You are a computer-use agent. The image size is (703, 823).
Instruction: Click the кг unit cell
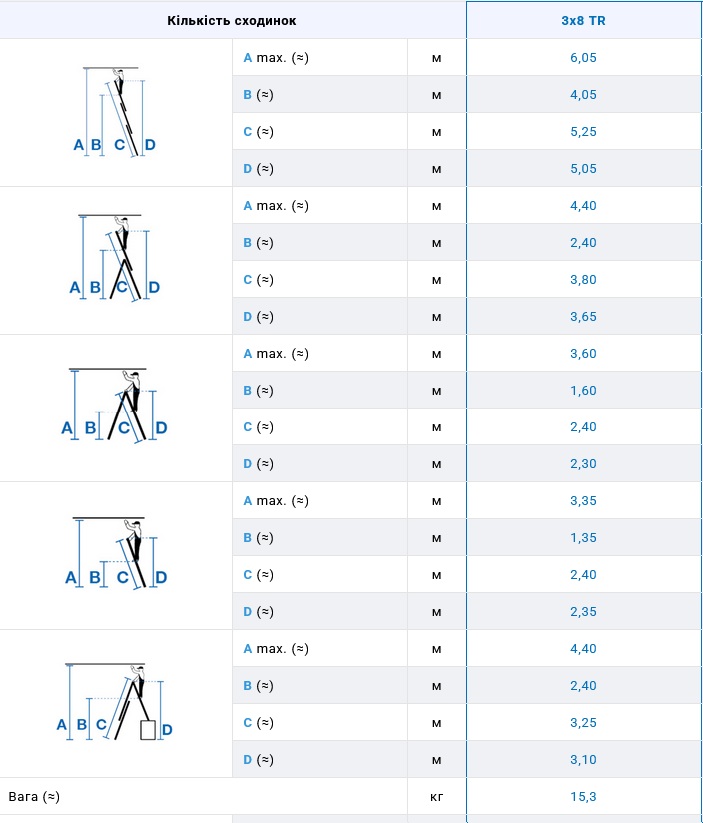click(x=436, y=797)
